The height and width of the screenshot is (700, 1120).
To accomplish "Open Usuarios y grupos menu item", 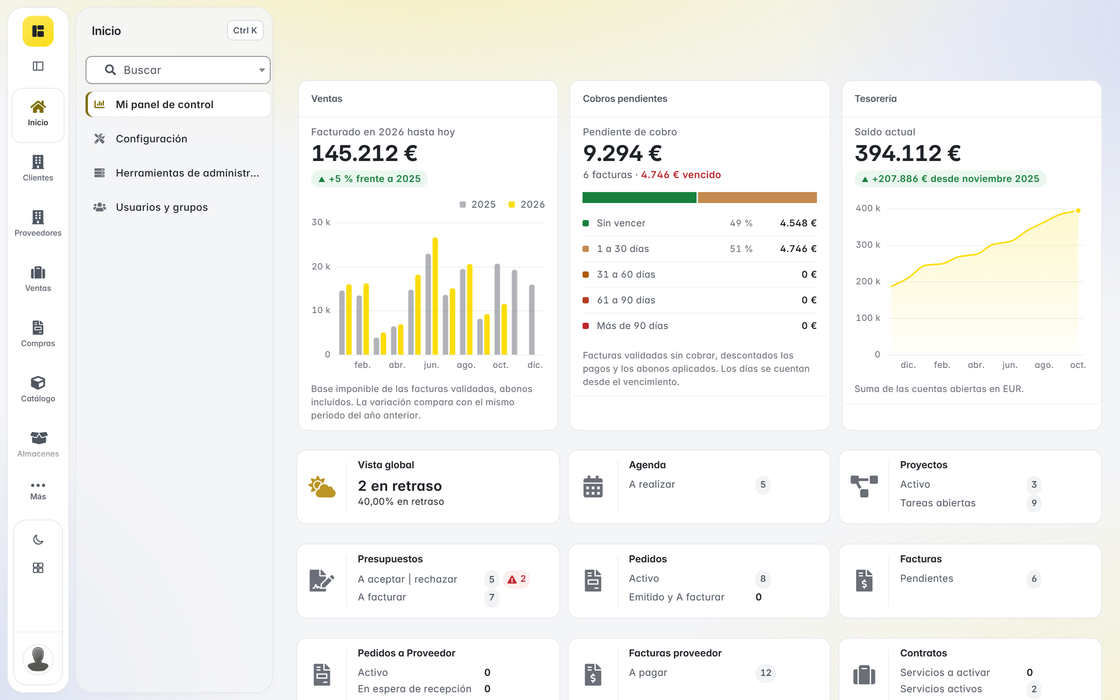I will 178,207.
